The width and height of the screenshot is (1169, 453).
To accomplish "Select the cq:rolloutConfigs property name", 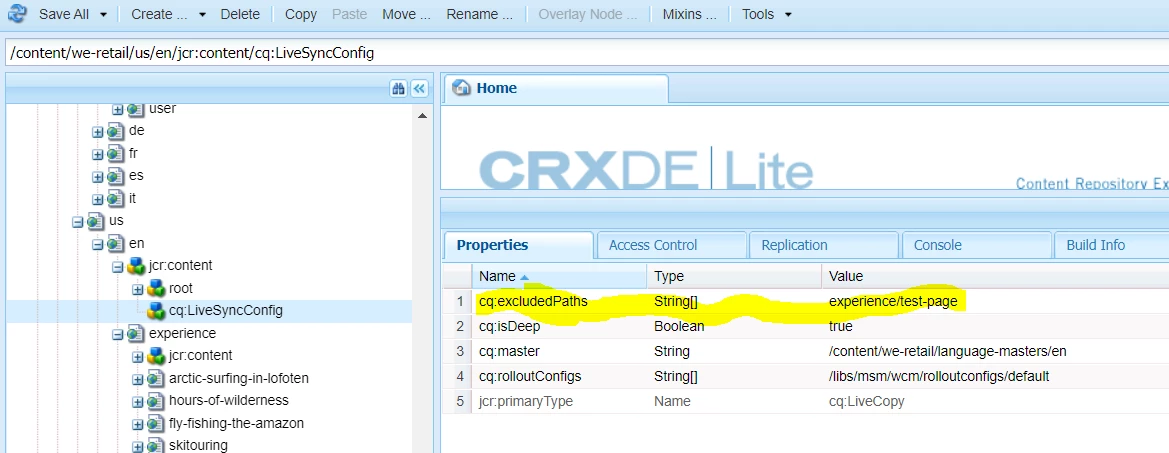I will click(x=530, y=377).
